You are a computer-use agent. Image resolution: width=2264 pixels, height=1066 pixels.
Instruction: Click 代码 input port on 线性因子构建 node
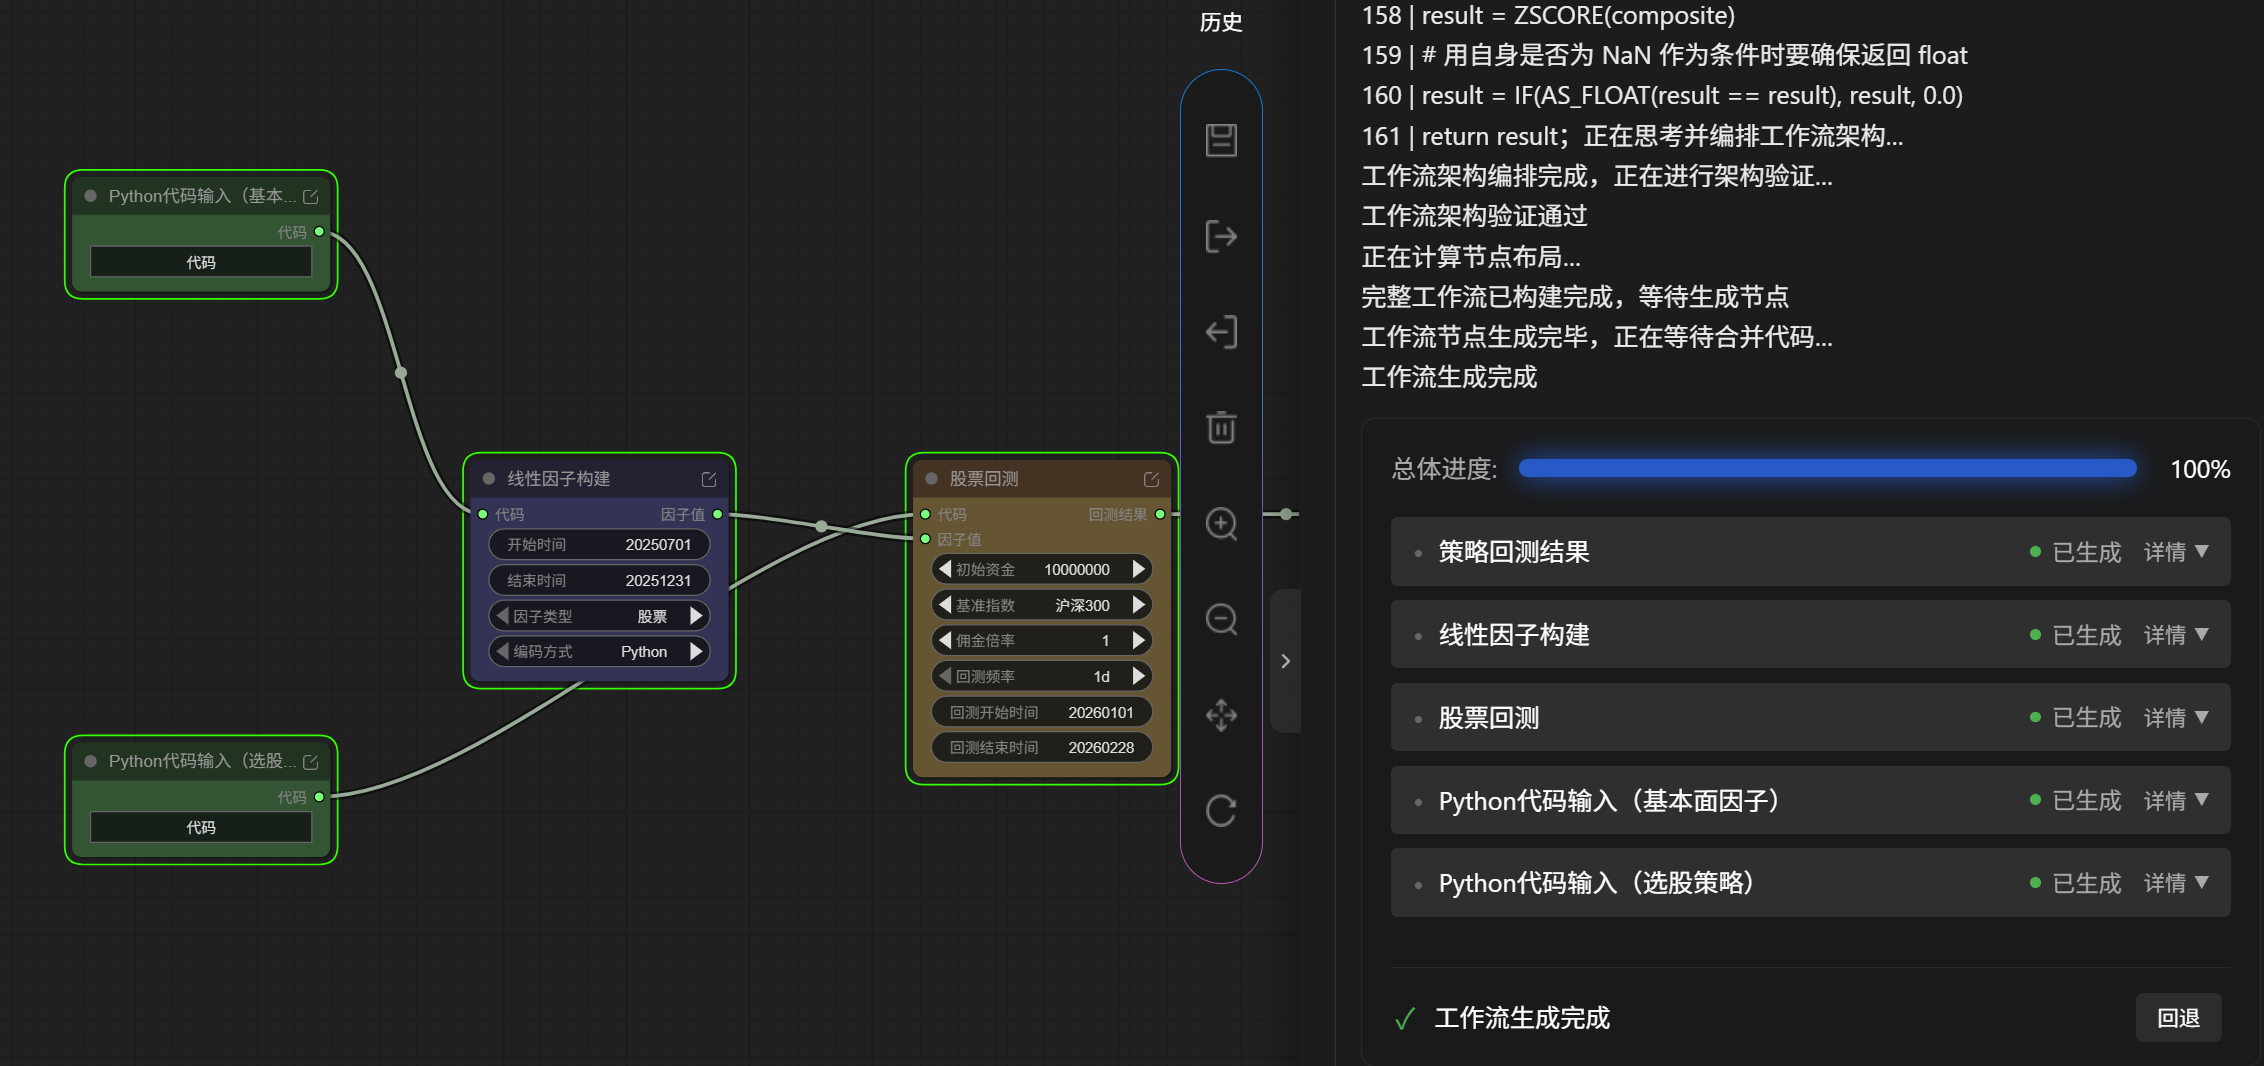[483, 514]
